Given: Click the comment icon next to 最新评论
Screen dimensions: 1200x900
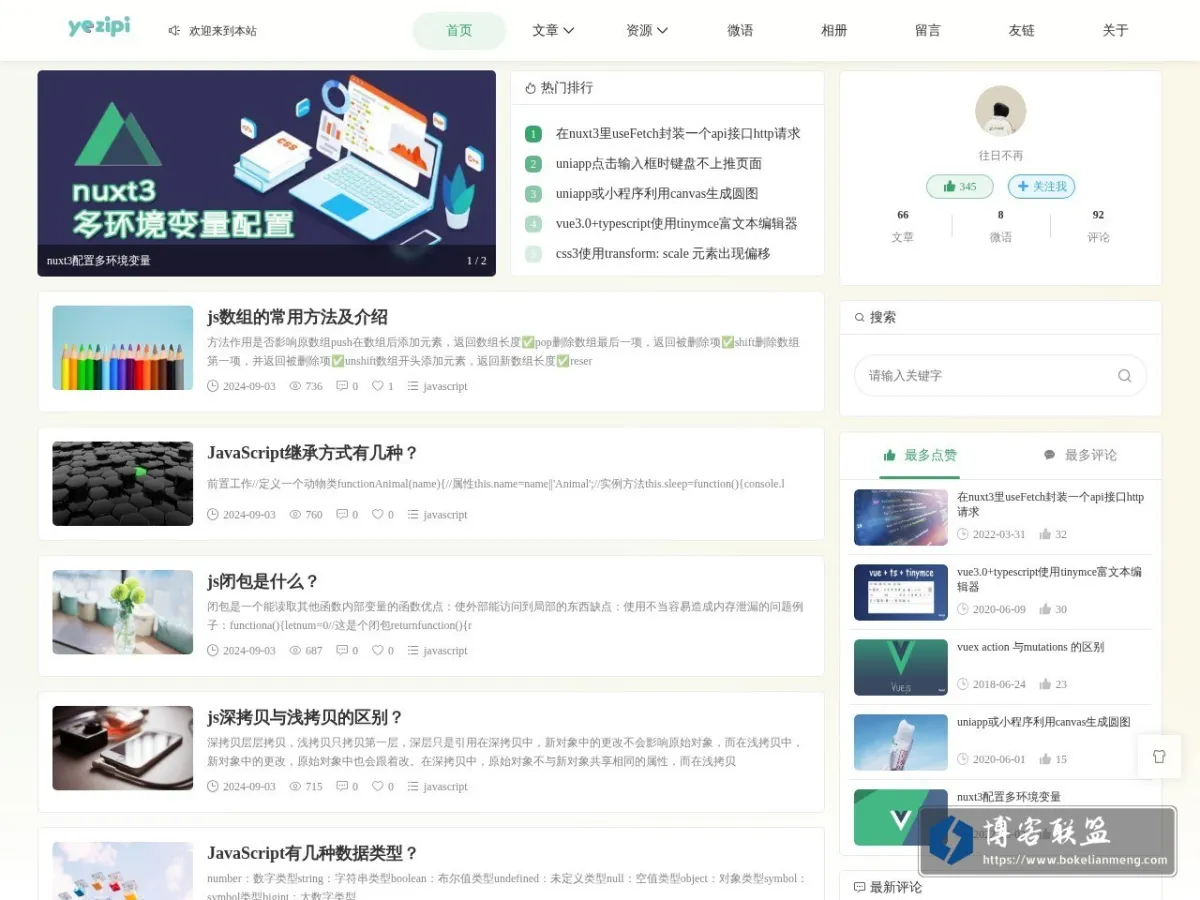Looking at the screenshot, I should click(859, 887).
